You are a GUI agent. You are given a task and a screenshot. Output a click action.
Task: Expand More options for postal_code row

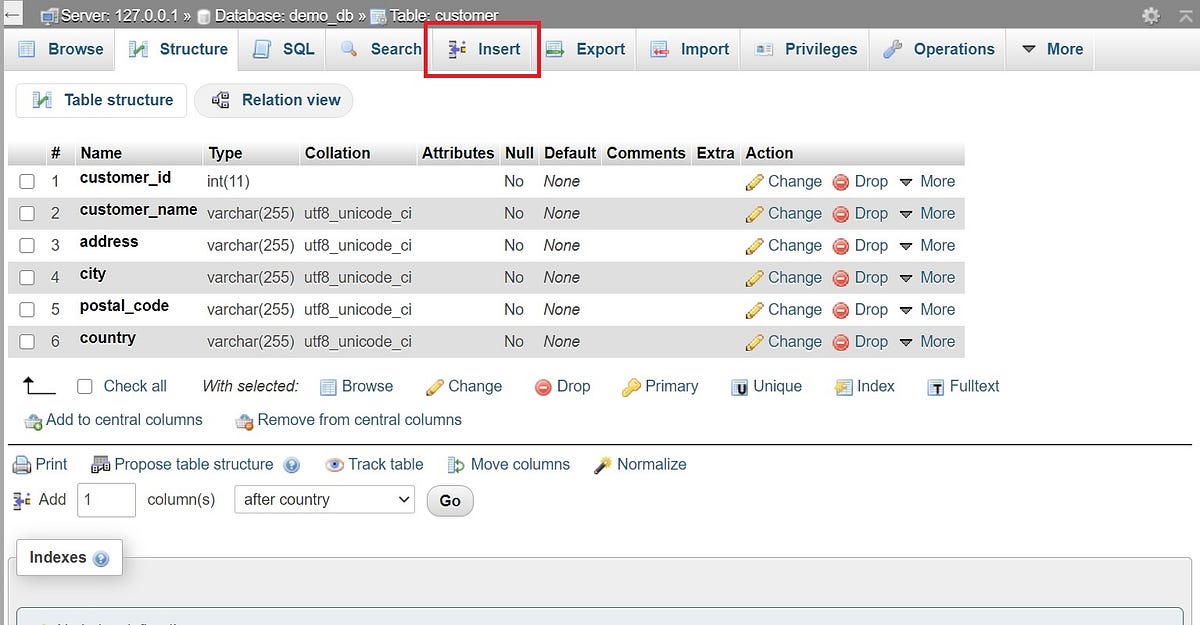930,309
